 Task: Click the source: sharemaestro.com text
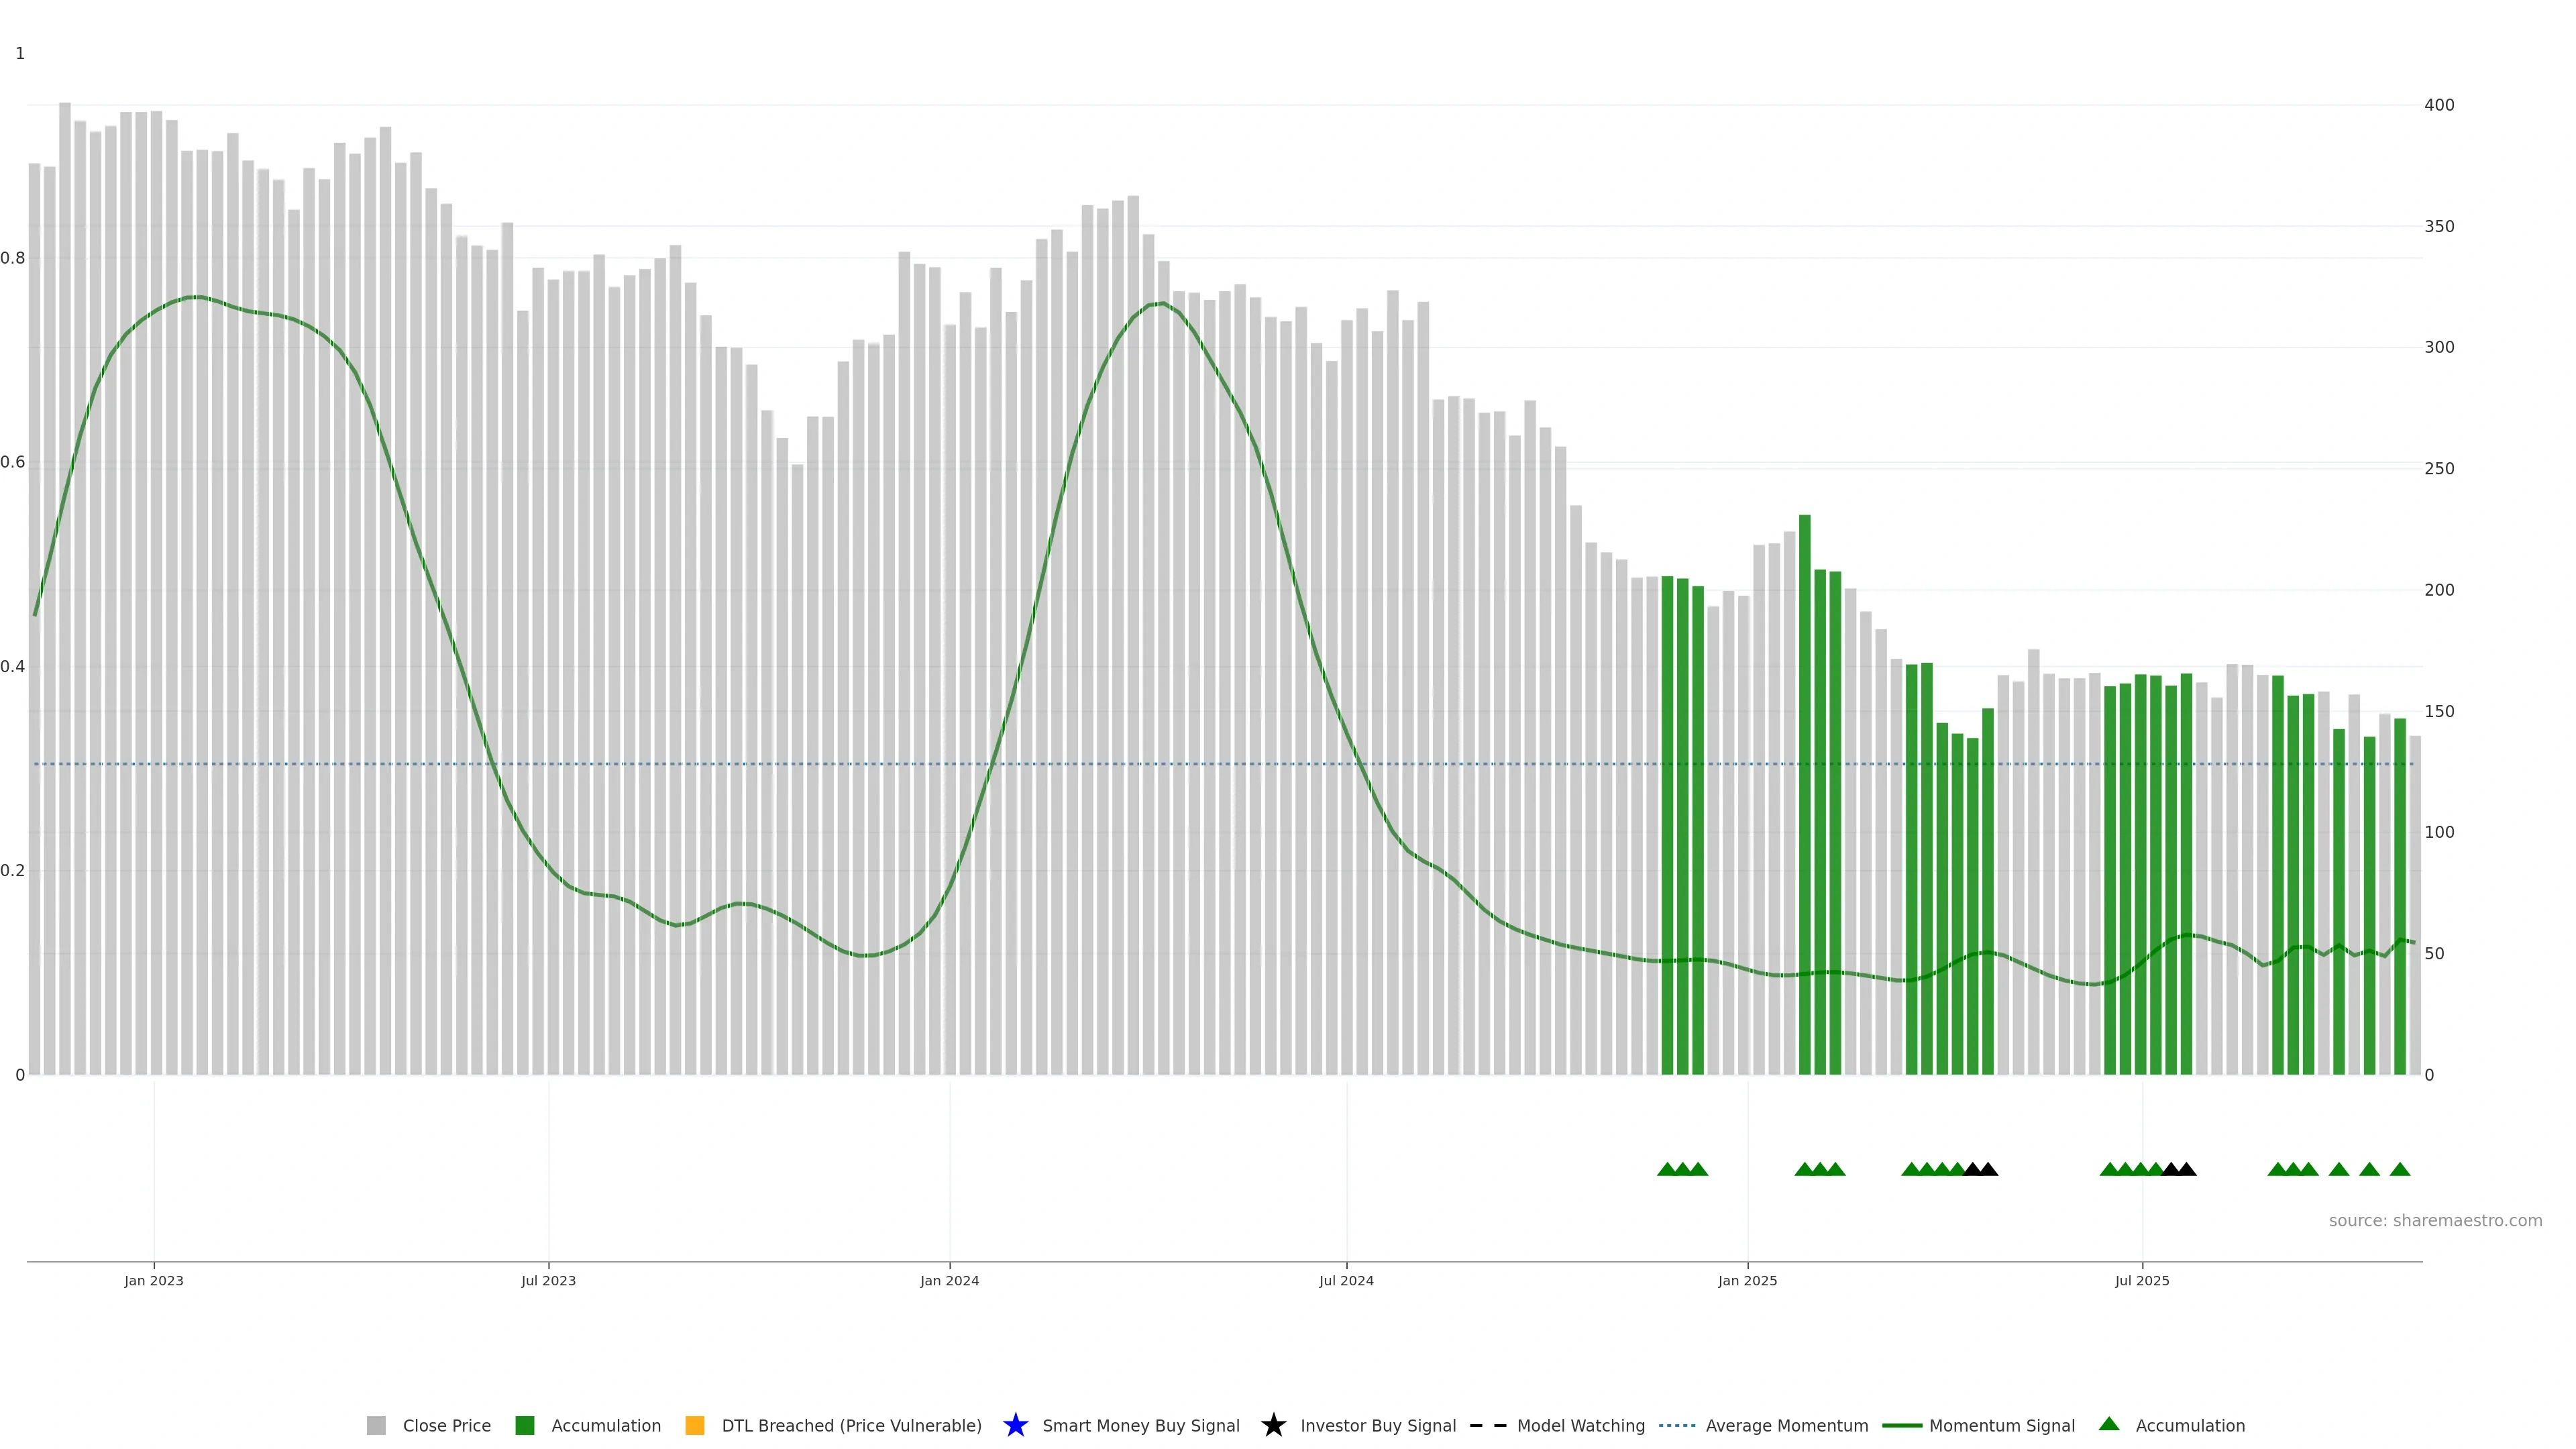pos(2435,1220)
